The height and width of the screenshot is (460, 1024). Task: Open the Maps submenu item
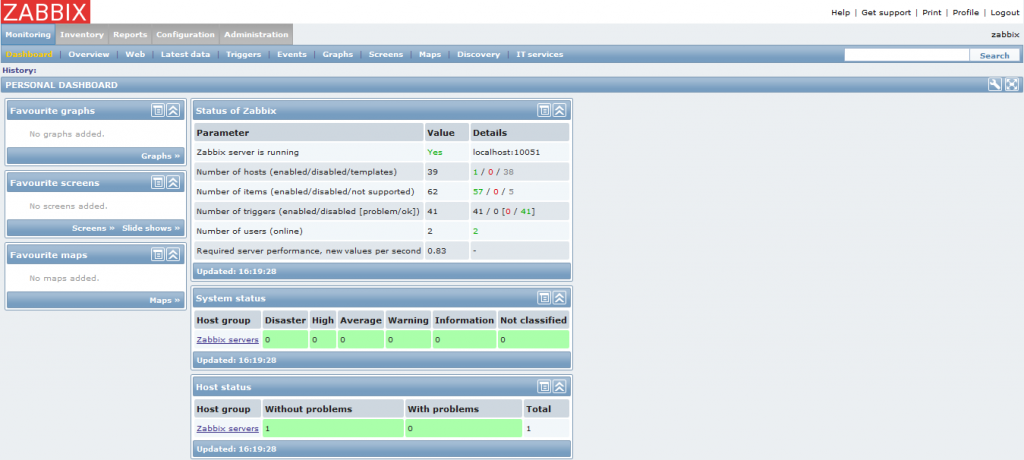click(x=430, y=54)
